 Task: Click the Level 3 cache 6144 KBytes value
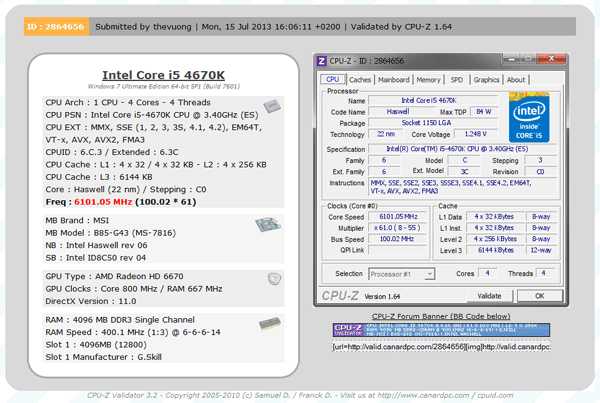(495, 250)
